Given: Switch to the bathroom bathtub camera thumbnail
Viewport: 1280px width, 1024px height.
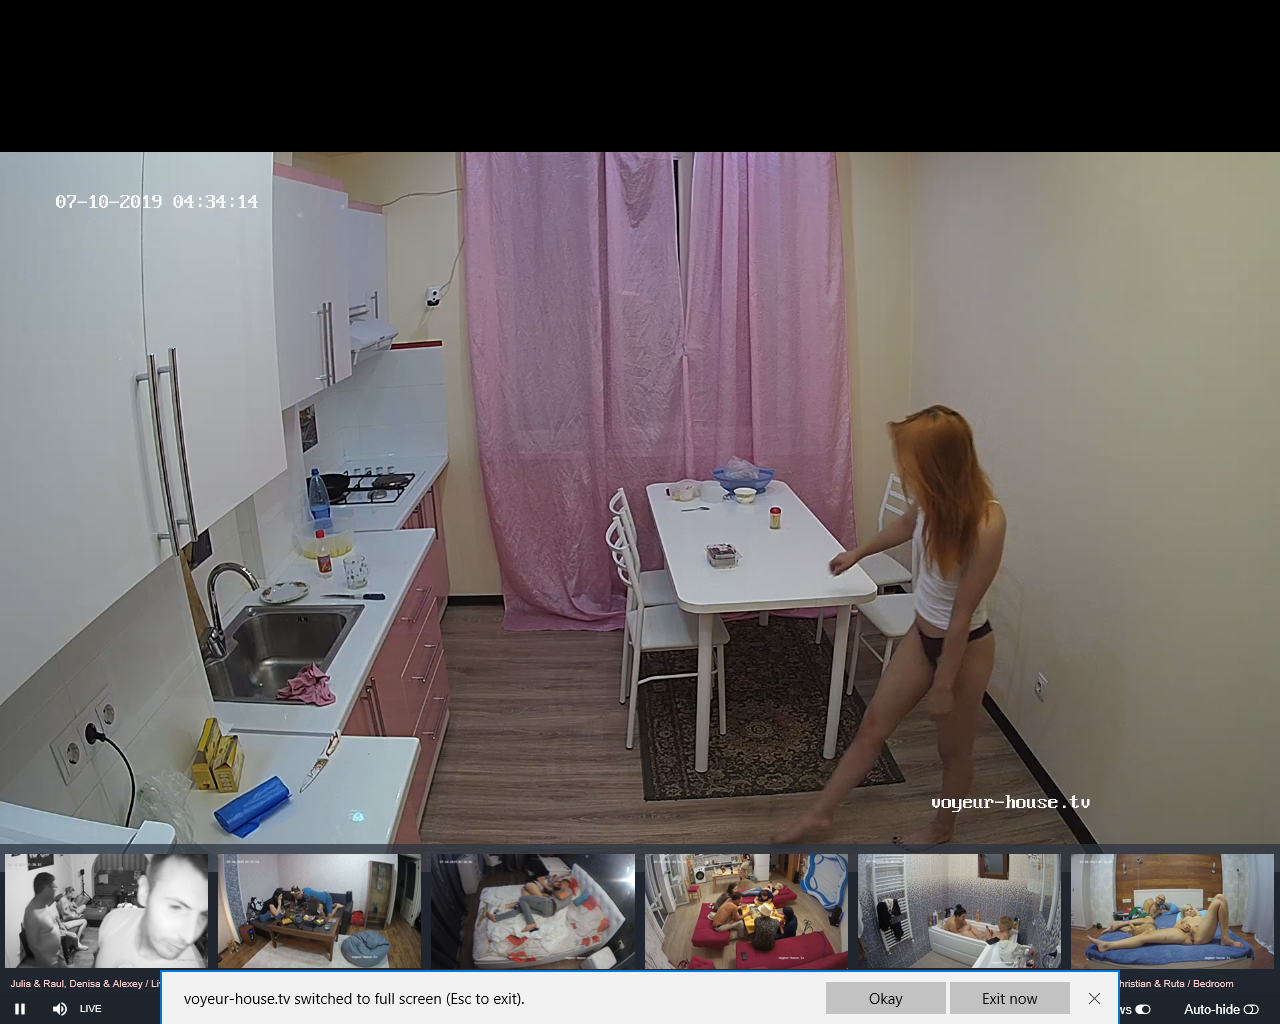Looking at the screenshot, I should (959, 911).
